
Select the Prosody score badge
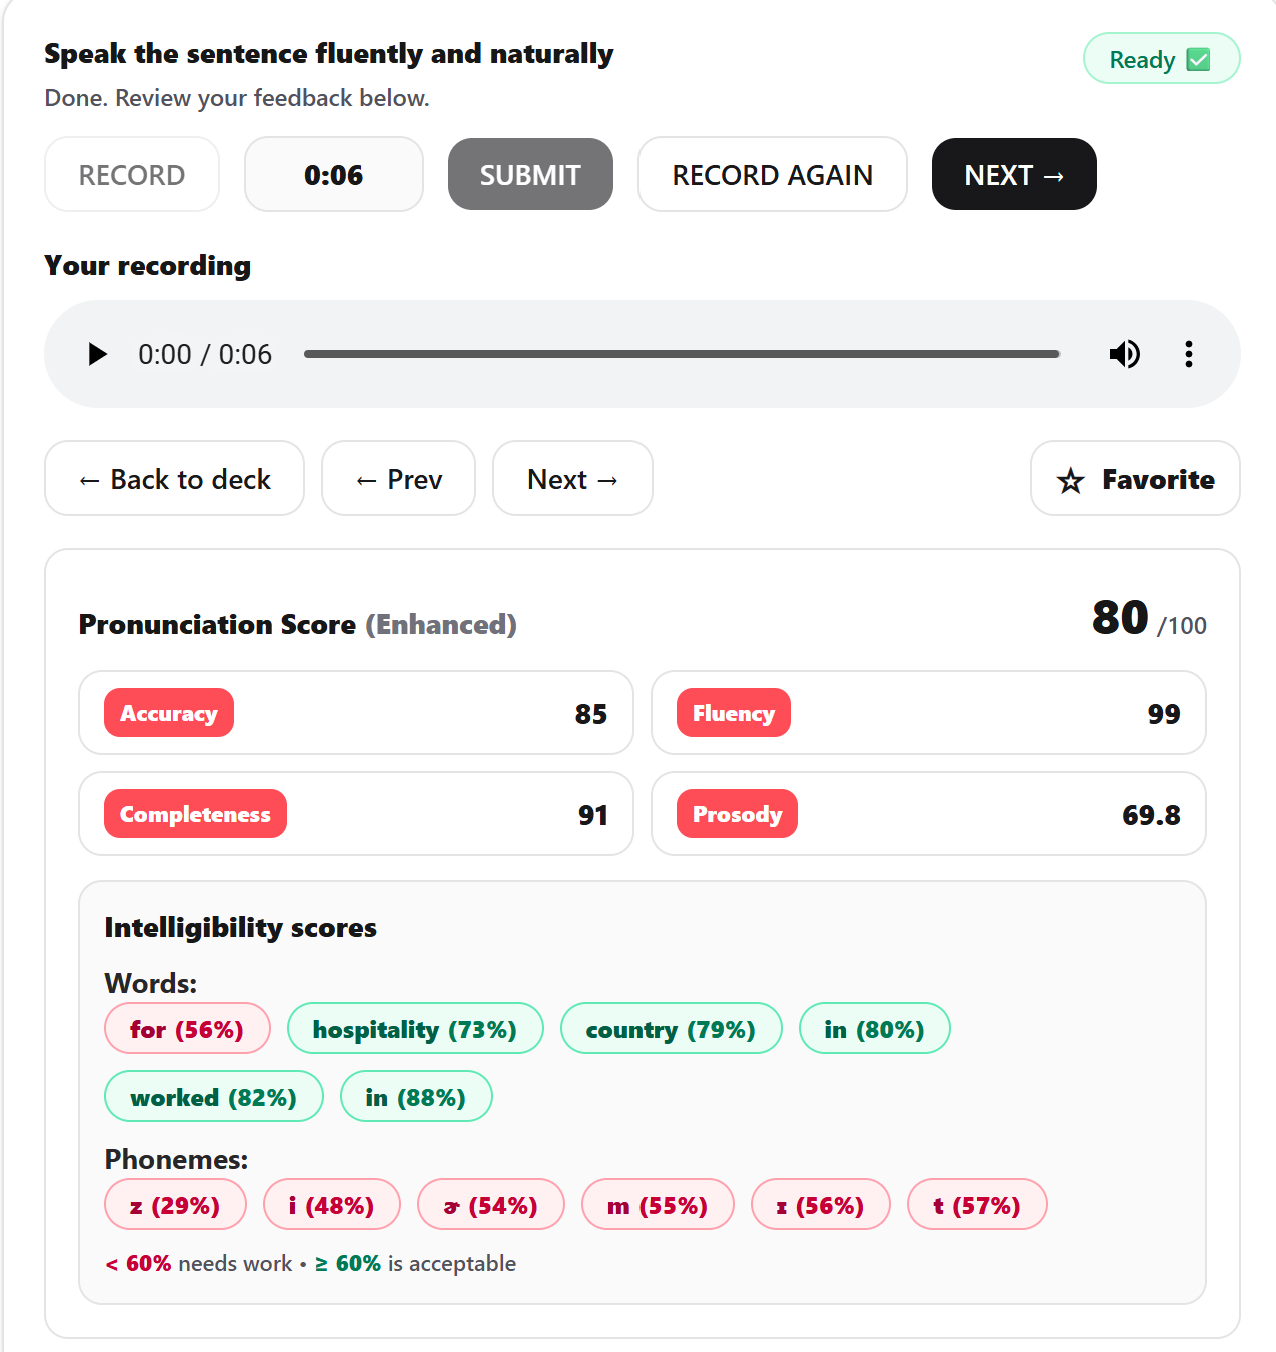(x=737, y=813)
